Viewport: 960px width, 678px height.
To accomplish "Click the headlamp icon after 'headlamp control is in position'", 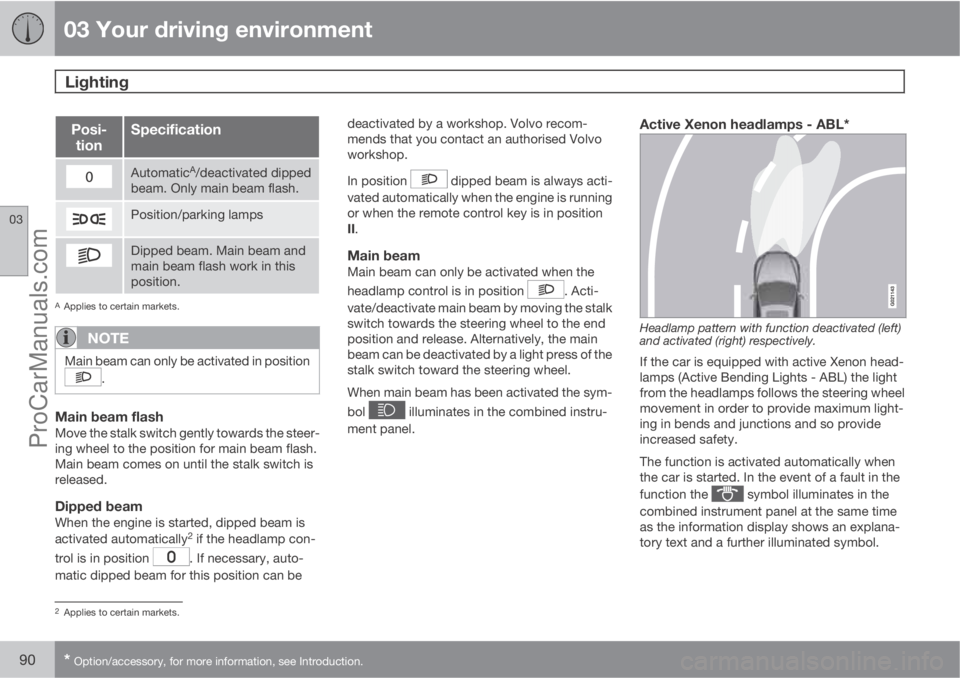I will pyautogui.click(x=545, y=289).
